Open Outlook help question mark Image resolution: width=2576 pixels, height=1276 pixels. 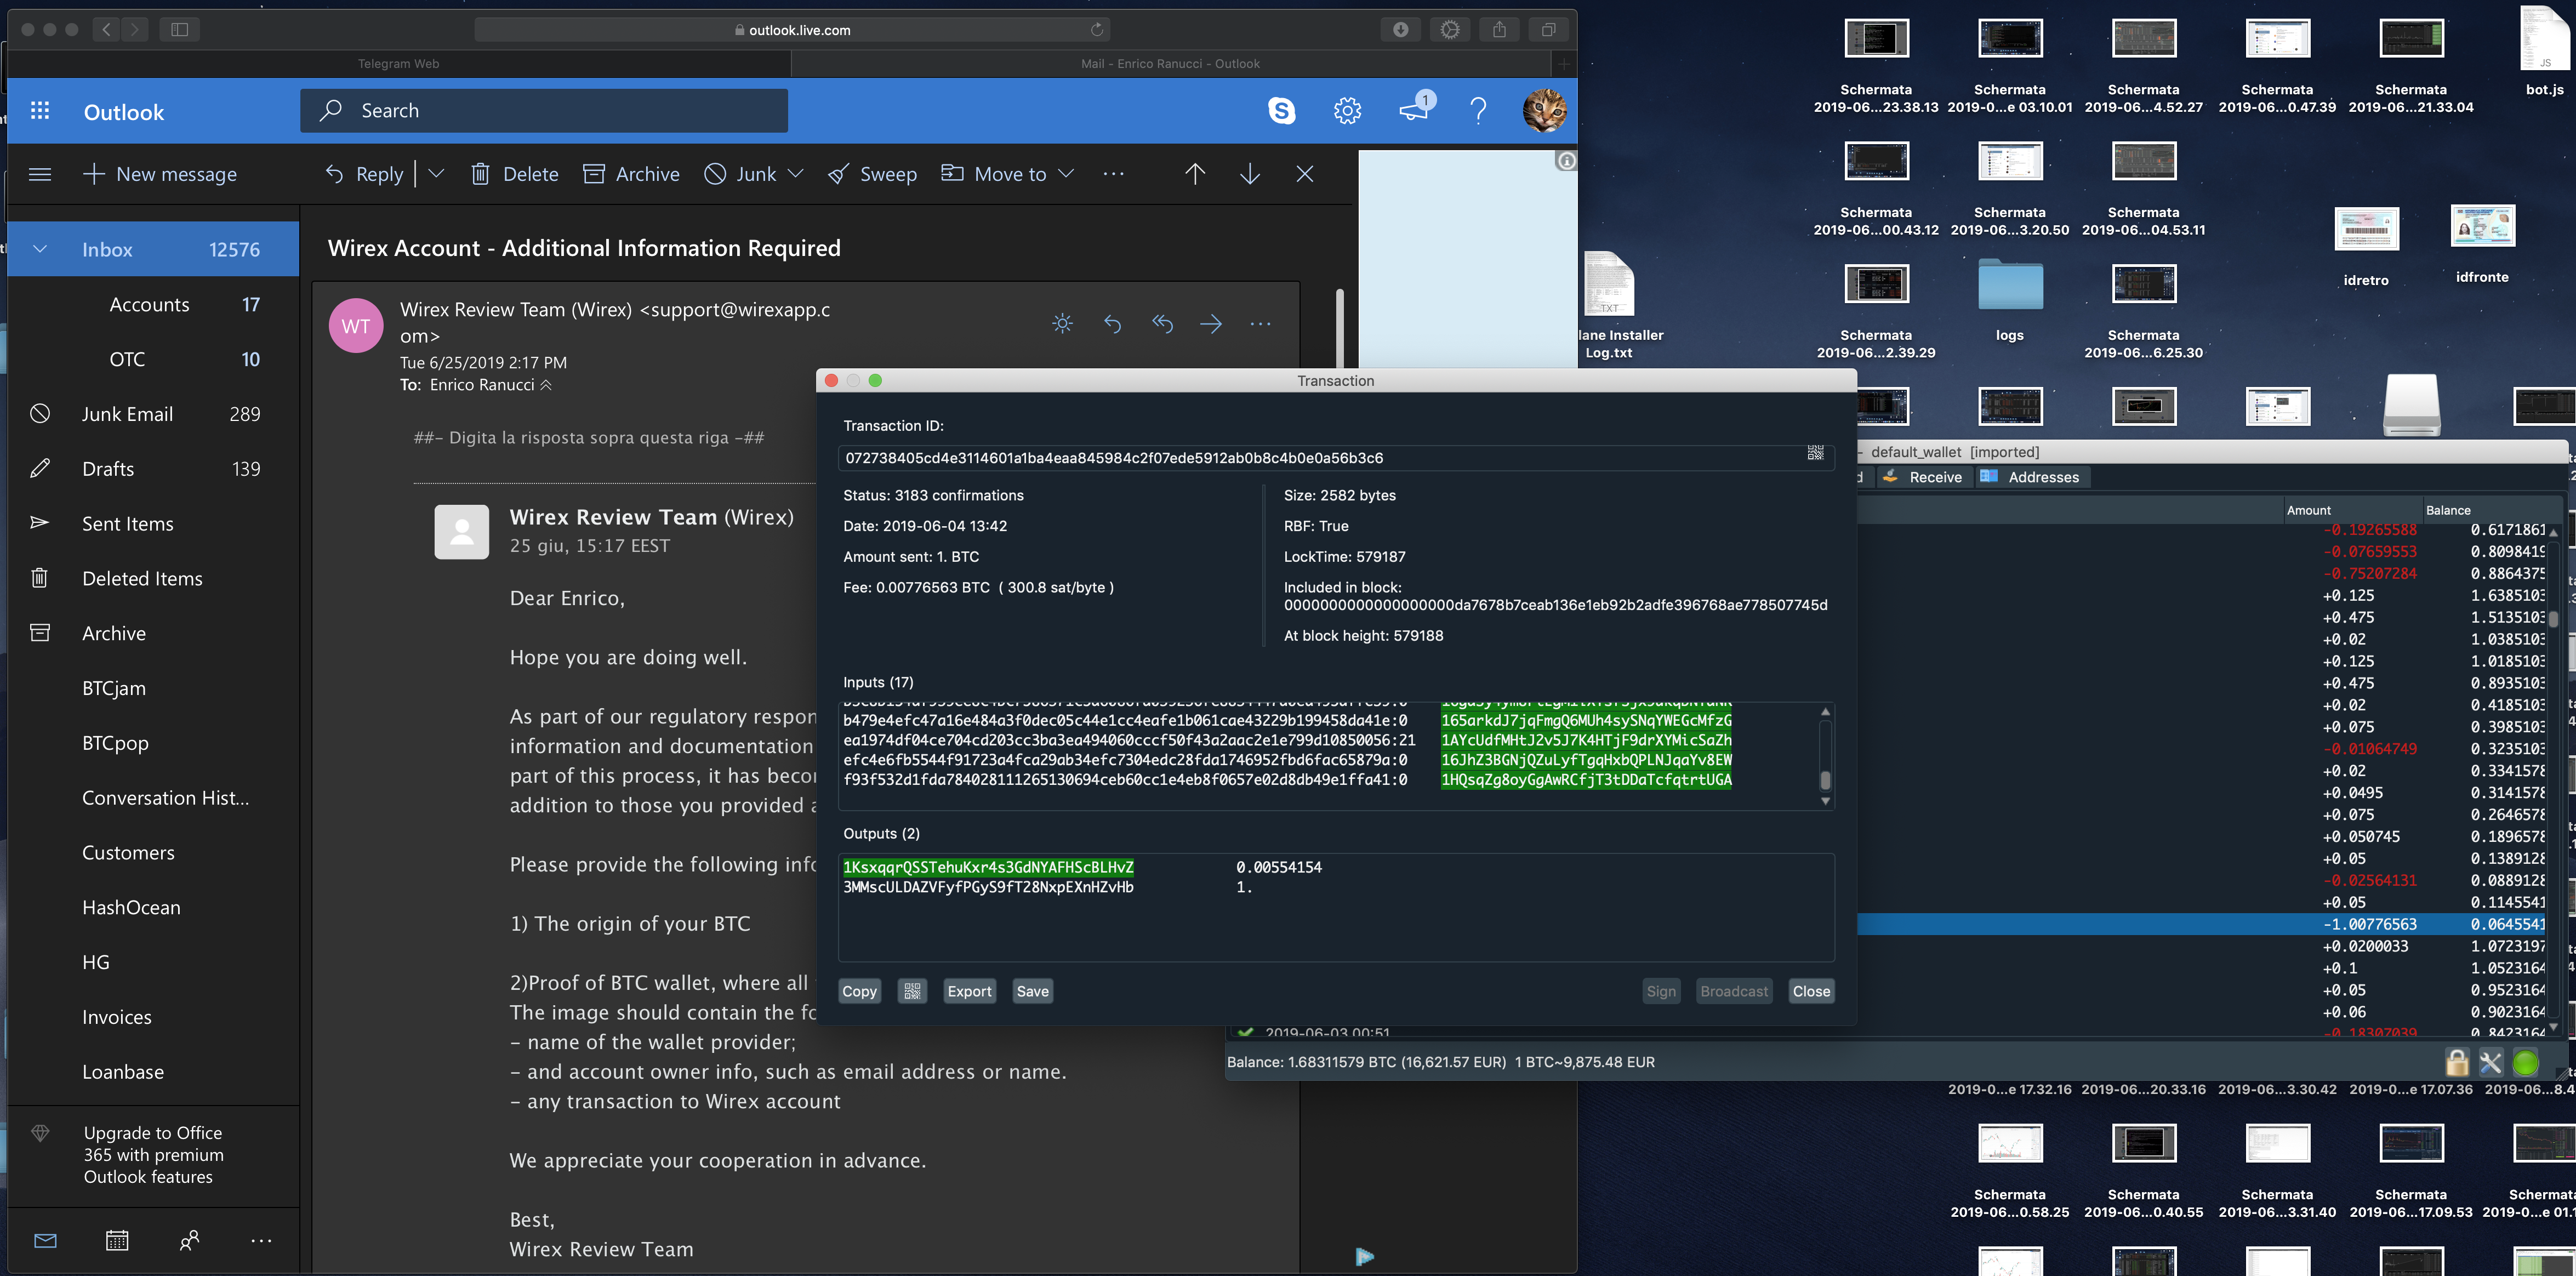pyautogui.click(x=1478, y=111)
